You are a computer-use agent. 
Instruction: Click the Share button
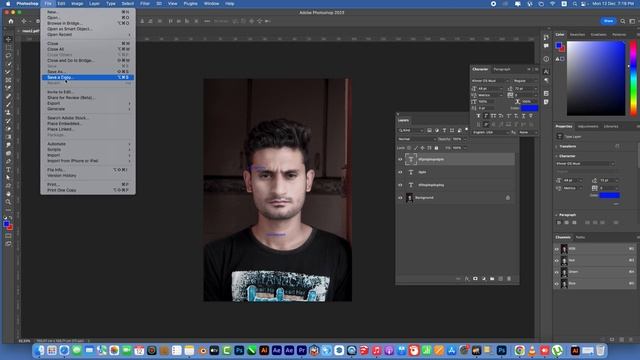[608, 21]
